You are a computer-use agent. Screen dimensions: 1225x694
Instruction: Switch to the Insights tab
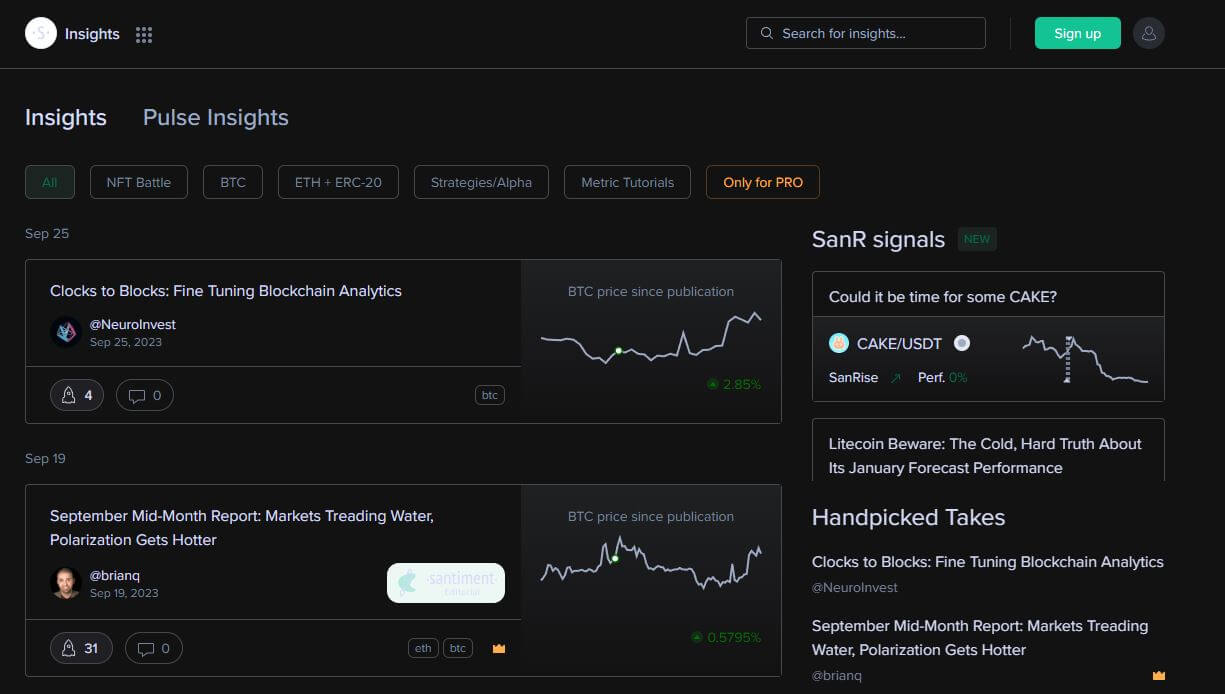(66, 117)
